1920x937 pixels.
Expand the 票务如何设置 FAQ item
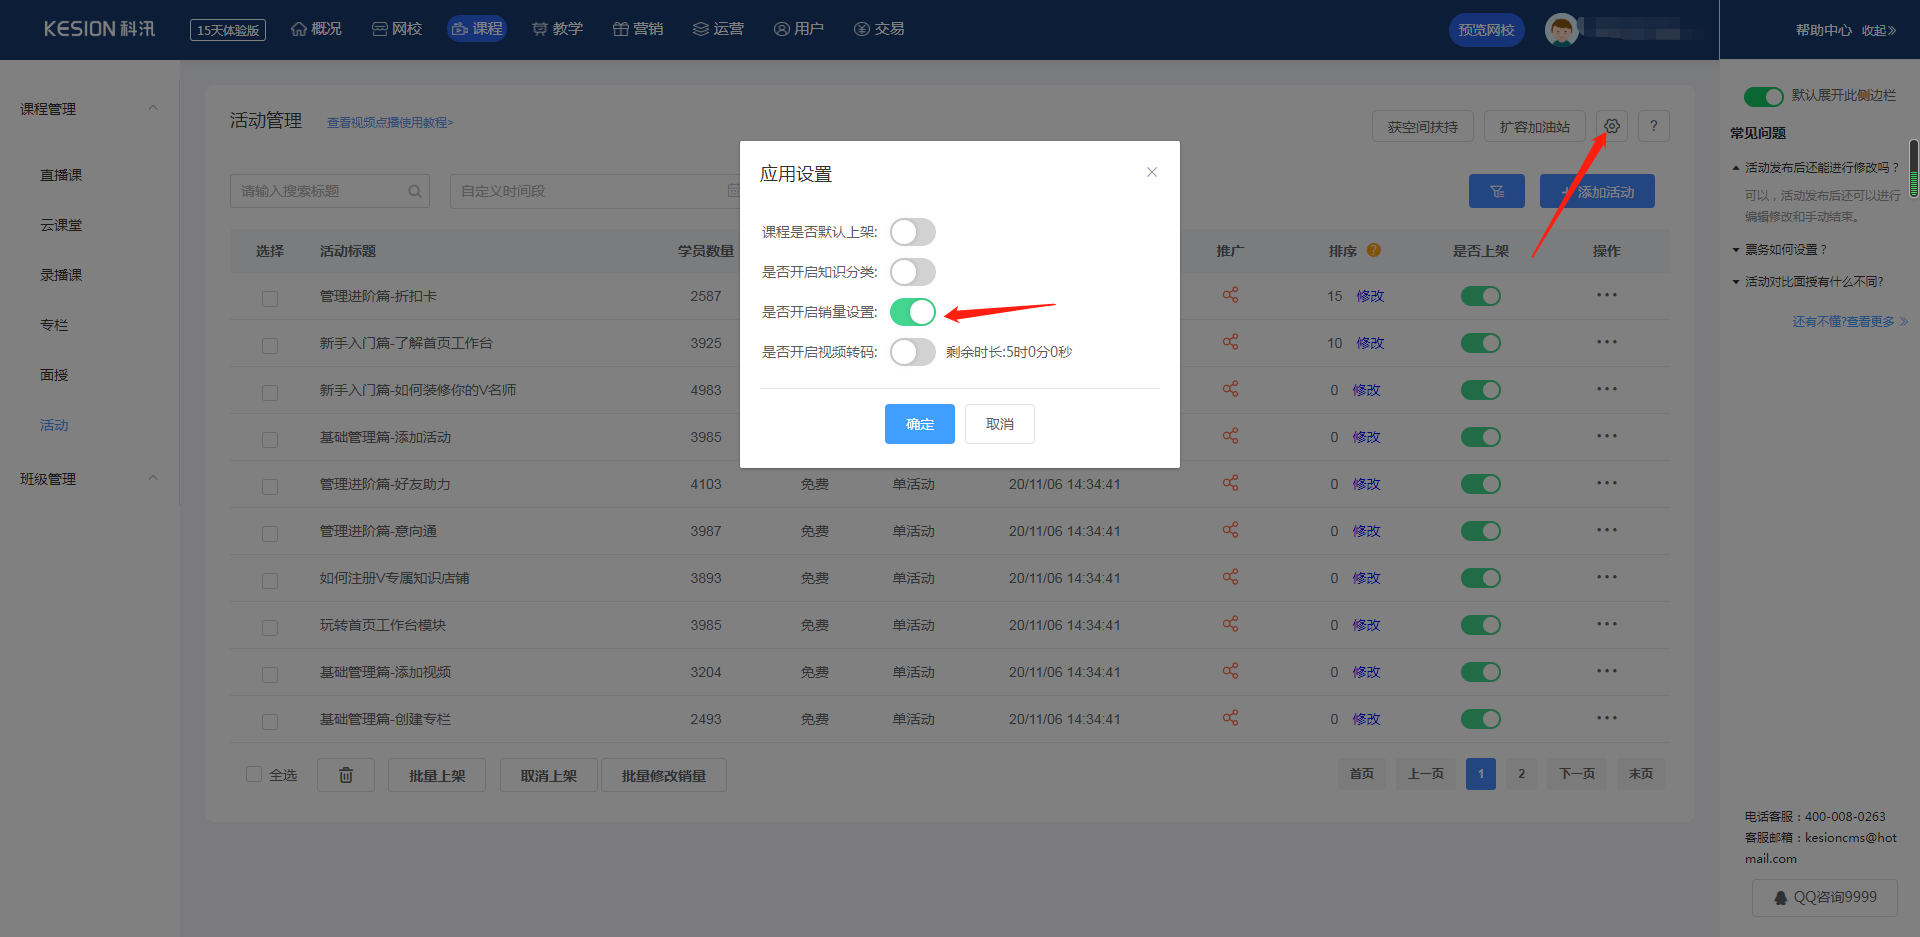pyautogui.click(x=1785, y=250)
